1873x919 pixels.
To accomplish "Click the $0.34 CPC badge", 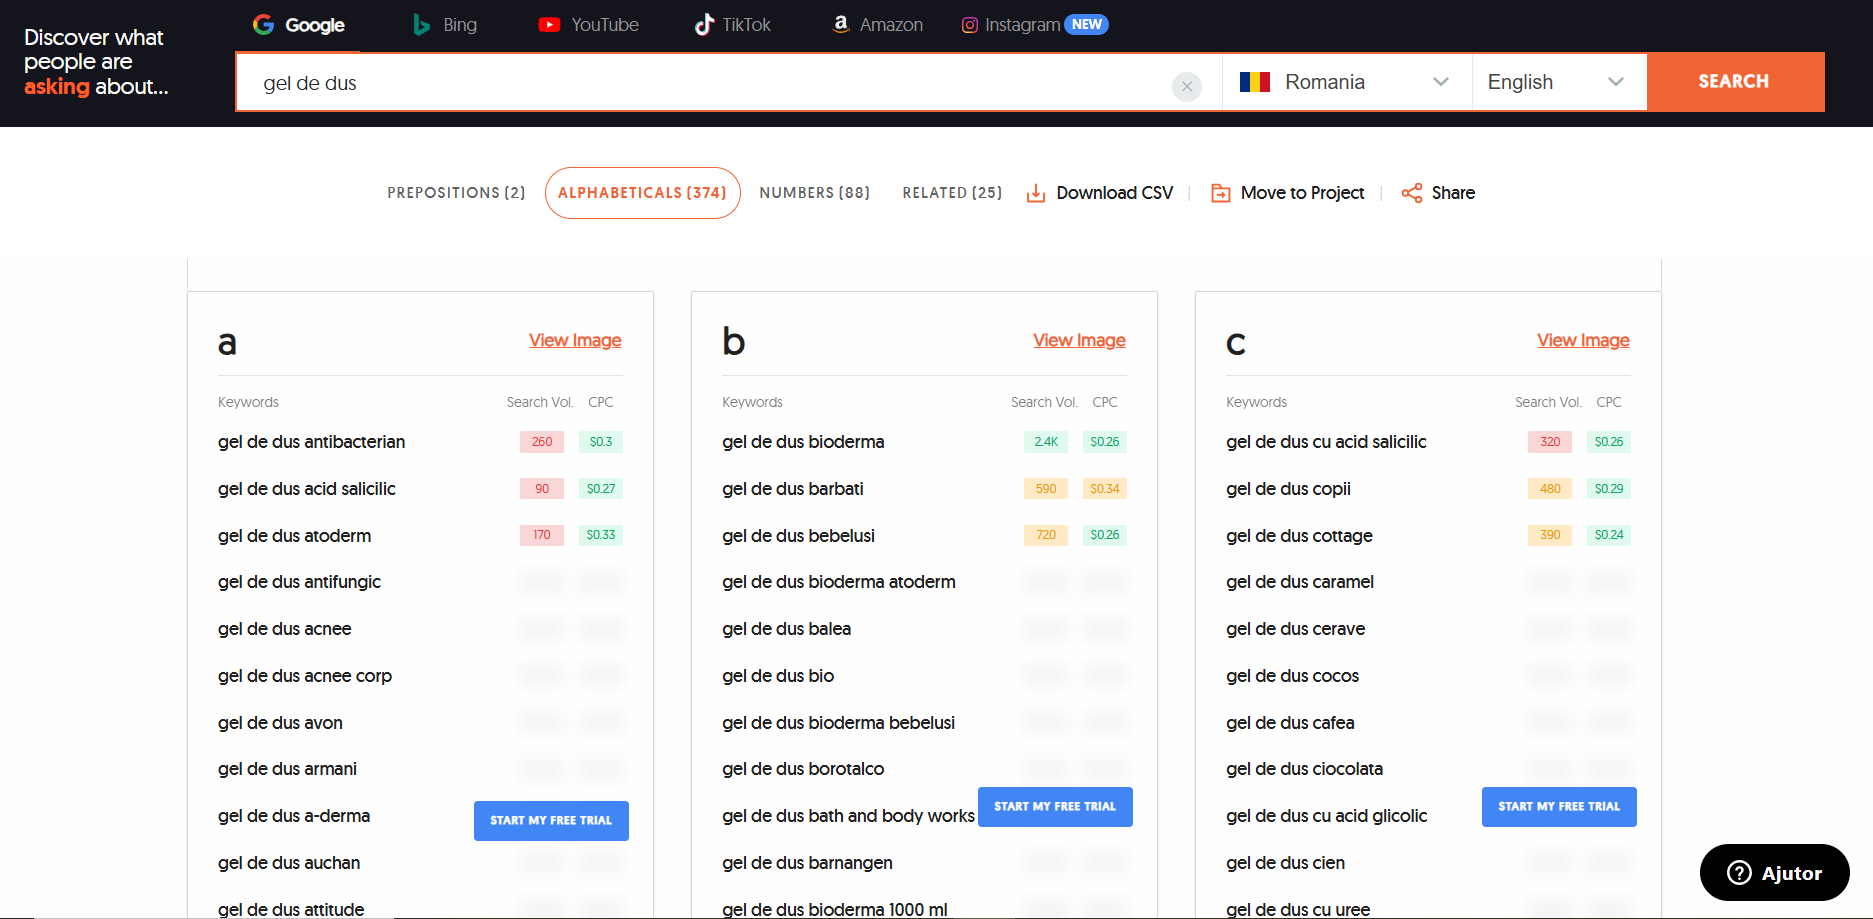I will click(1105, 489).
